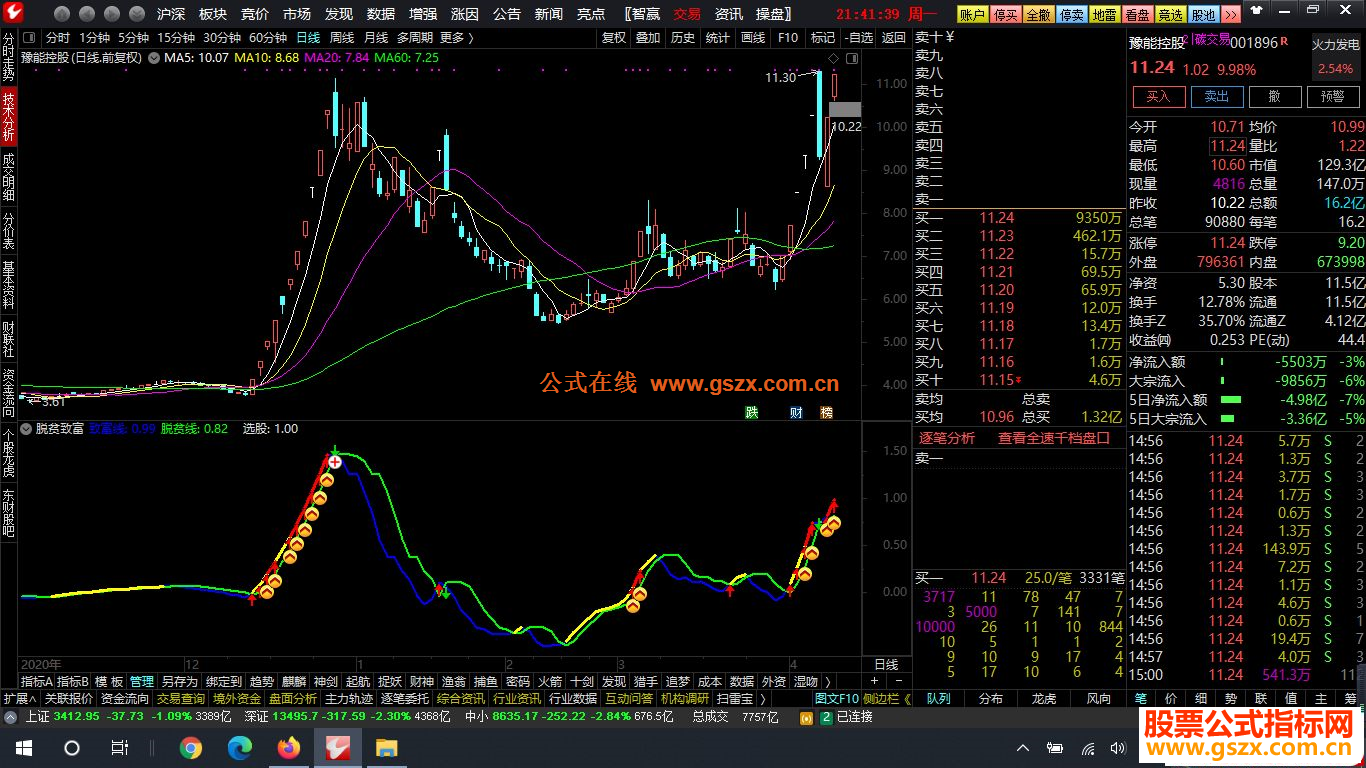Screen dimensions: 1366x768
Task: Open the 多周期 multi-period selector
Action: click(415, 38)
